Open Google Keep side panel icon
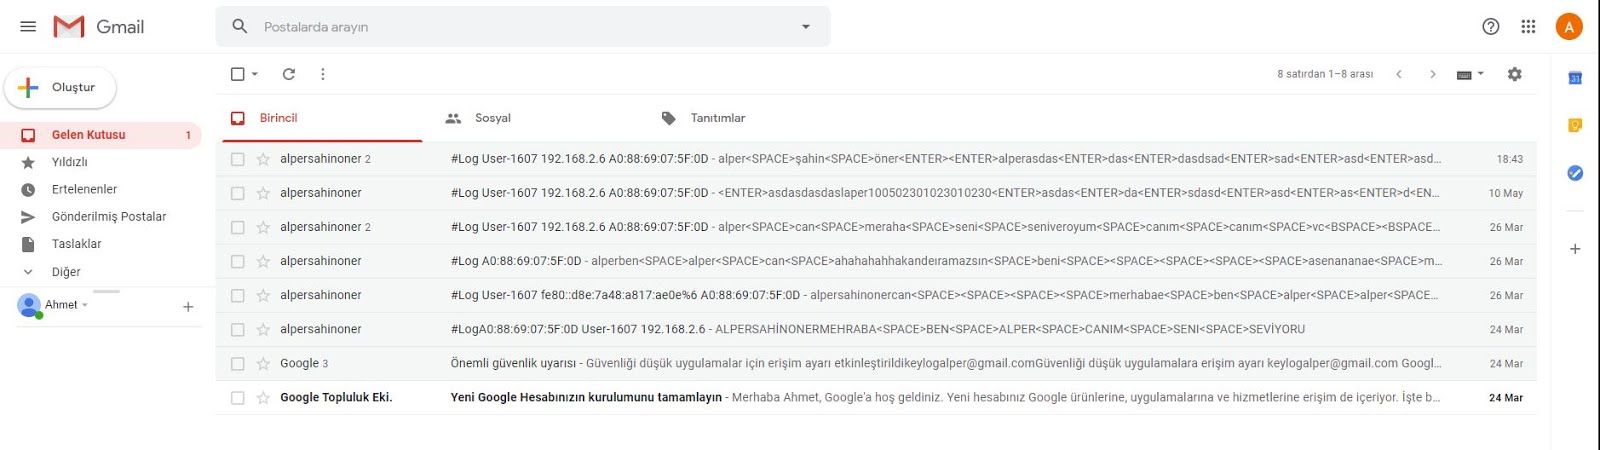The width and height of the screenshot is (1600, 450). click(1575, 125)
